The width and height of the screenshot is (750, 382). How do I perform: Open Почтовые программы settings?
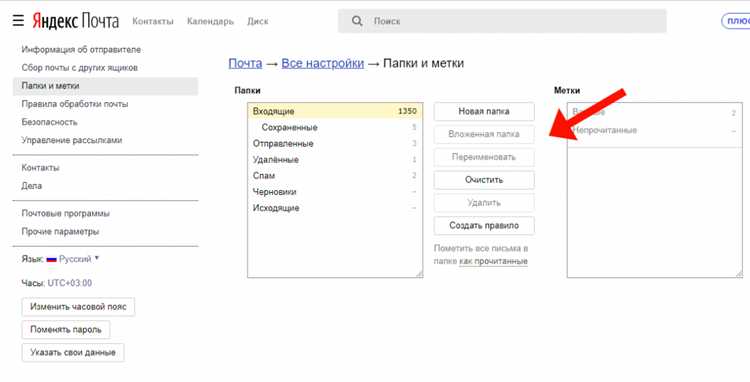pos(66,213)
